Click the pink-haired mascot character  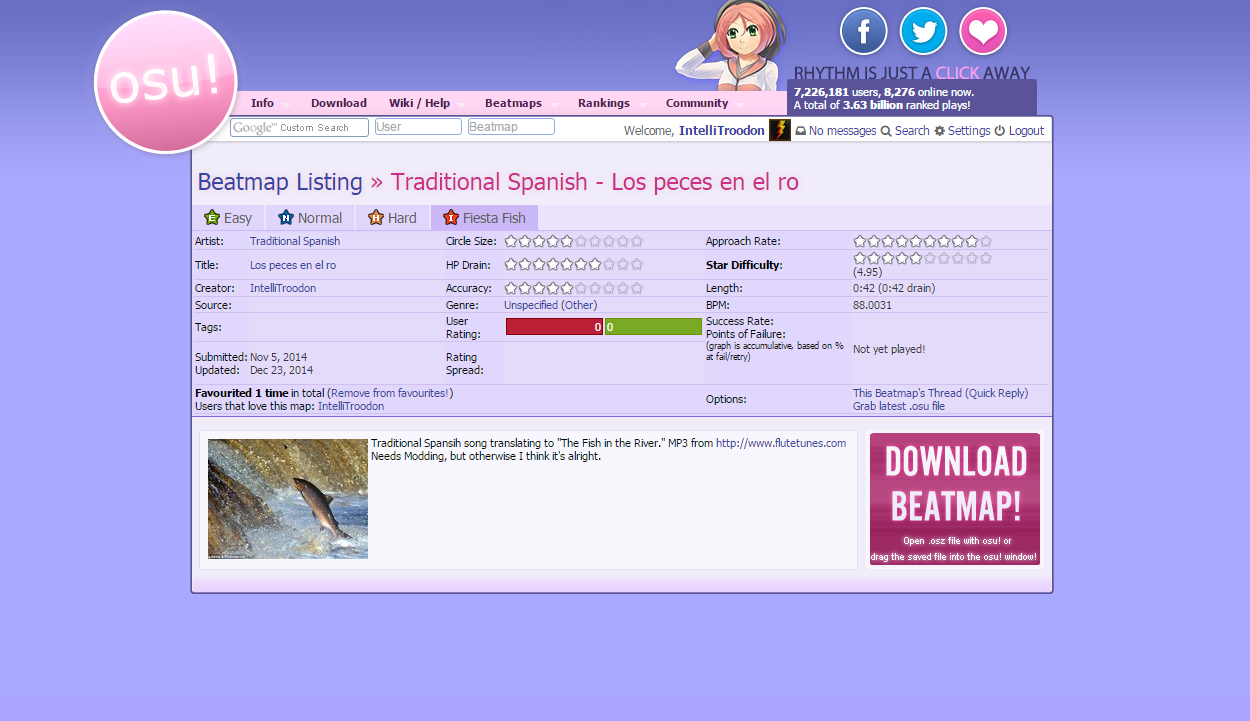coord(730,45)
